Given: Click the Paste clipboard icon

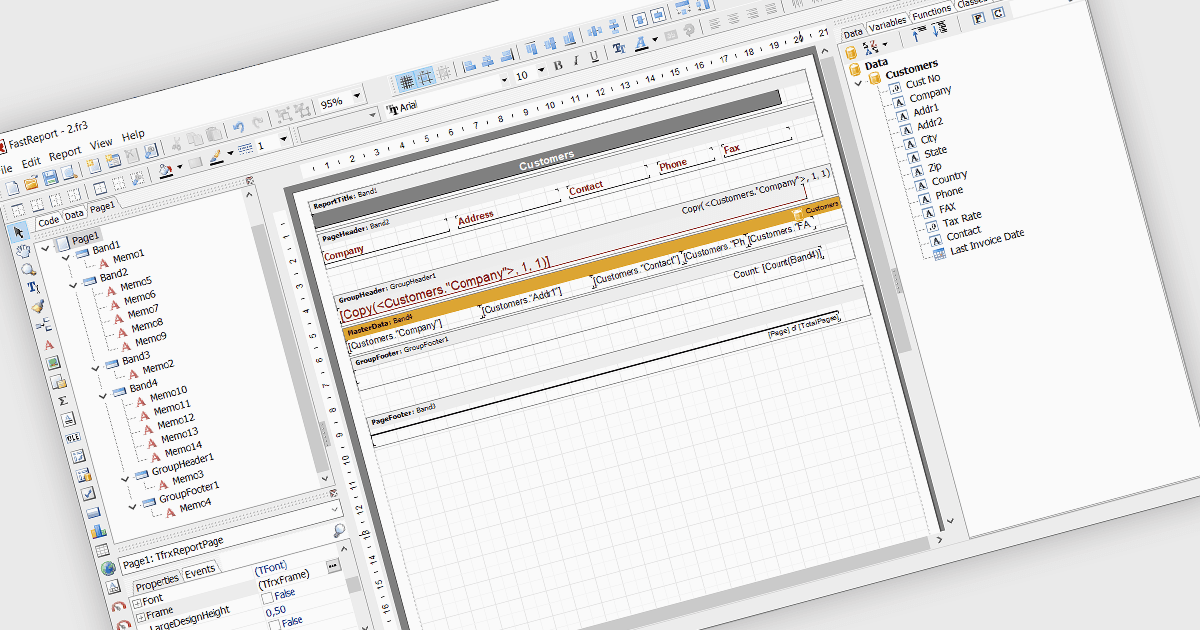Looking at the screenshot, I should click(x=215, y=132).
